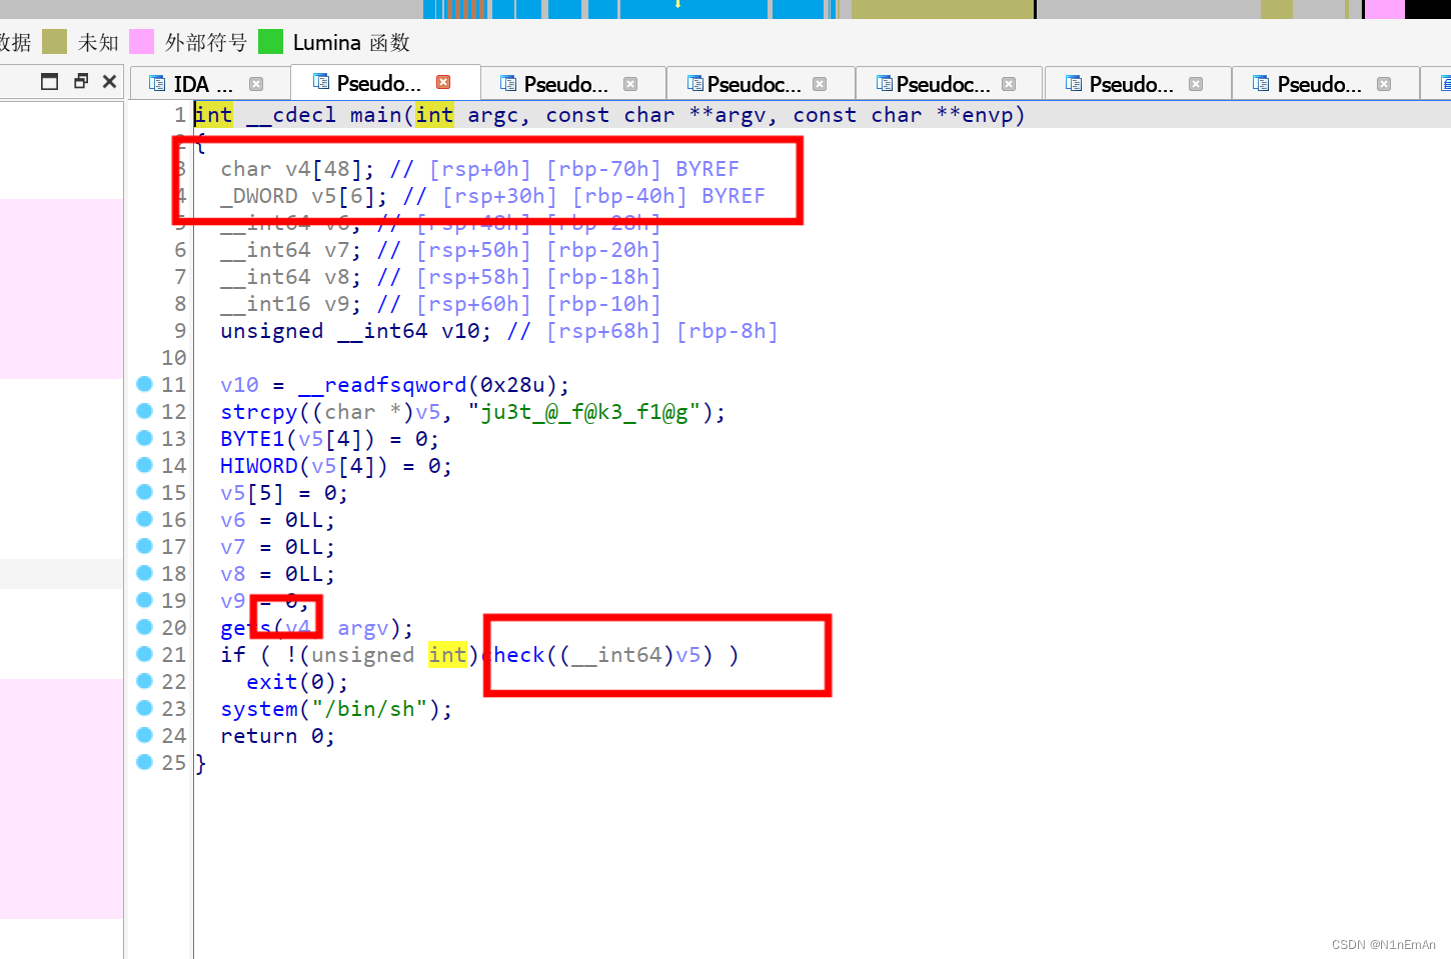Image resolution: width=1451 pixels, height=959 pixels.
Task: Set breakpoint dot on line 20 gets call
Action: (x=144, y=627)
